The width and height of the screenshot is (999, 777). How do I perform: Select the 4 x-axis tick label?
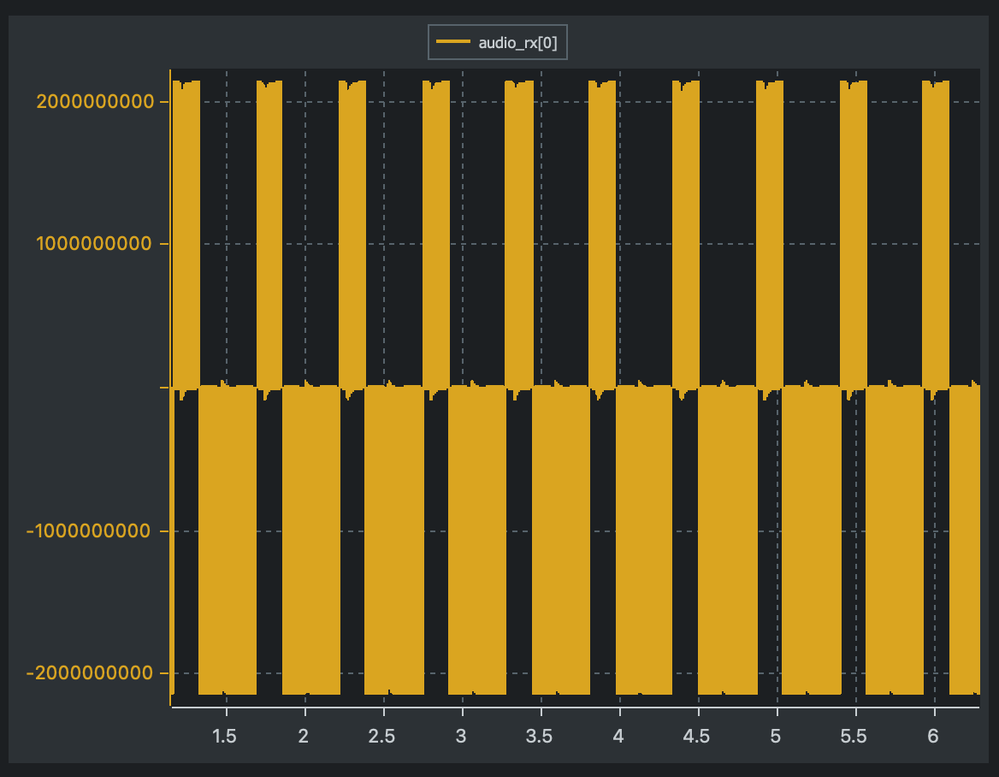(x=617, y=736)
